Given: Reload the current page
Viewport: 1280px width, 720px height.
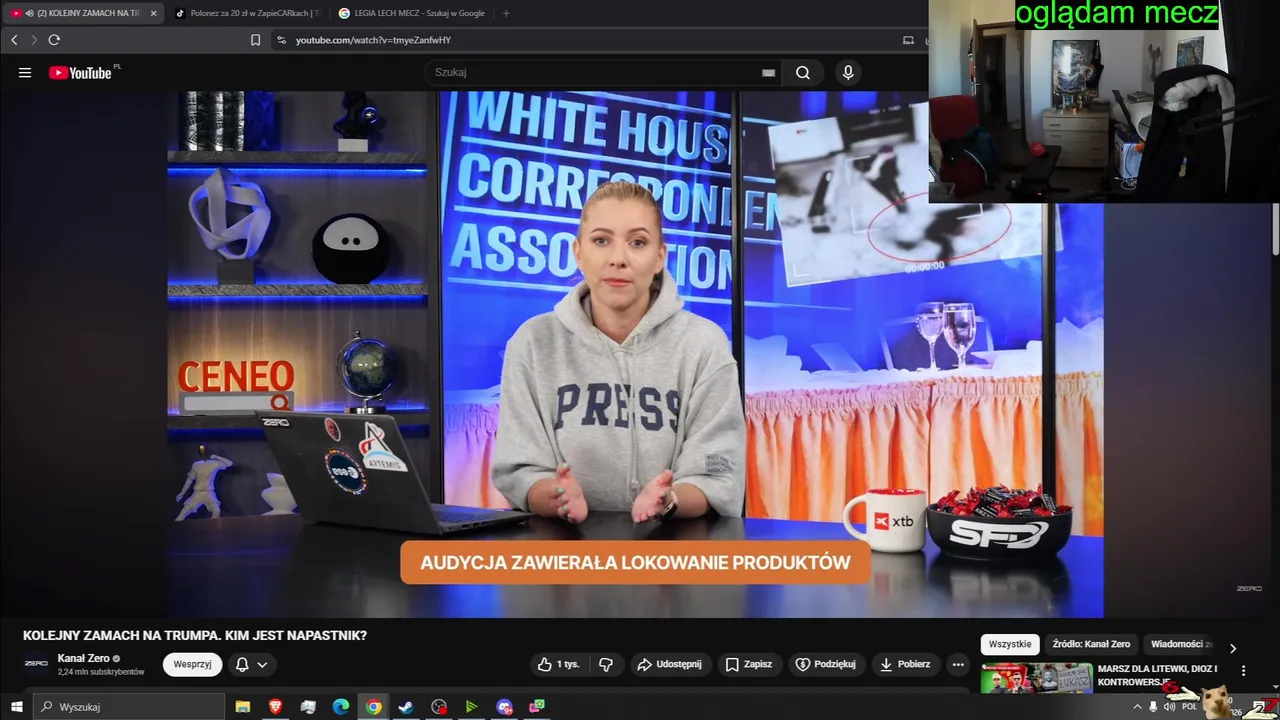Looking at the screenshot, I should 54,40.
